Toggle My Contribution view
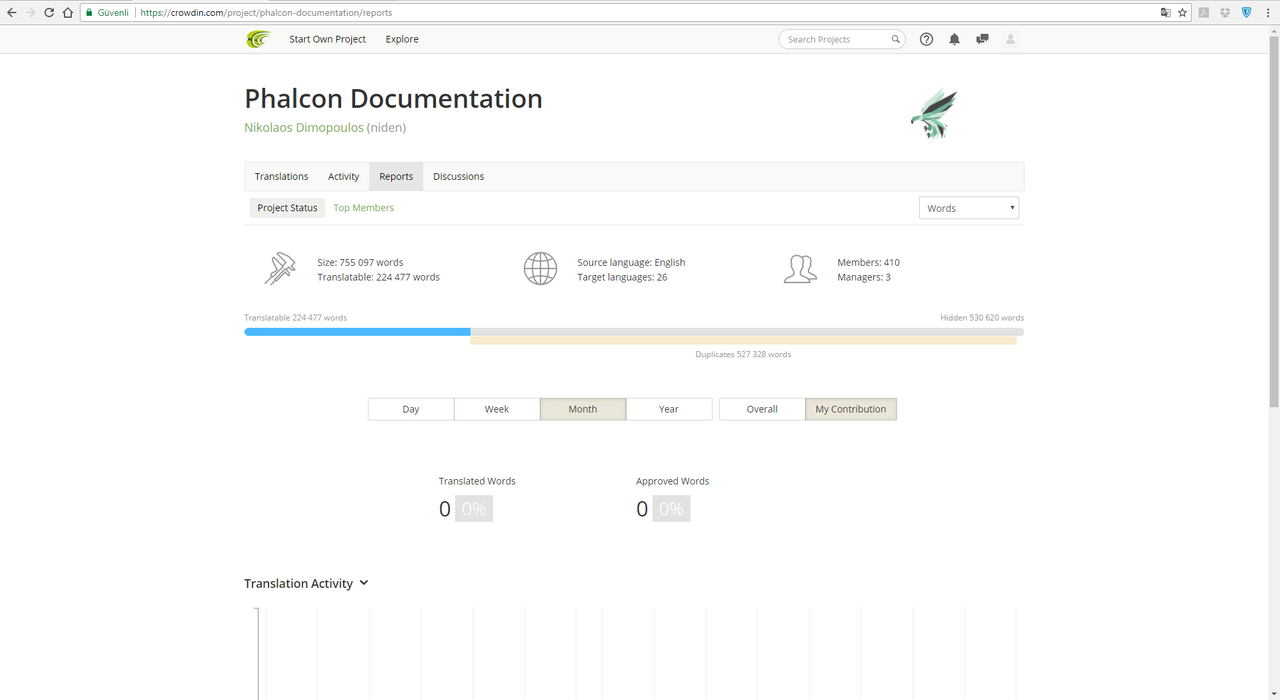1280x700 pixels. (851, 409)
